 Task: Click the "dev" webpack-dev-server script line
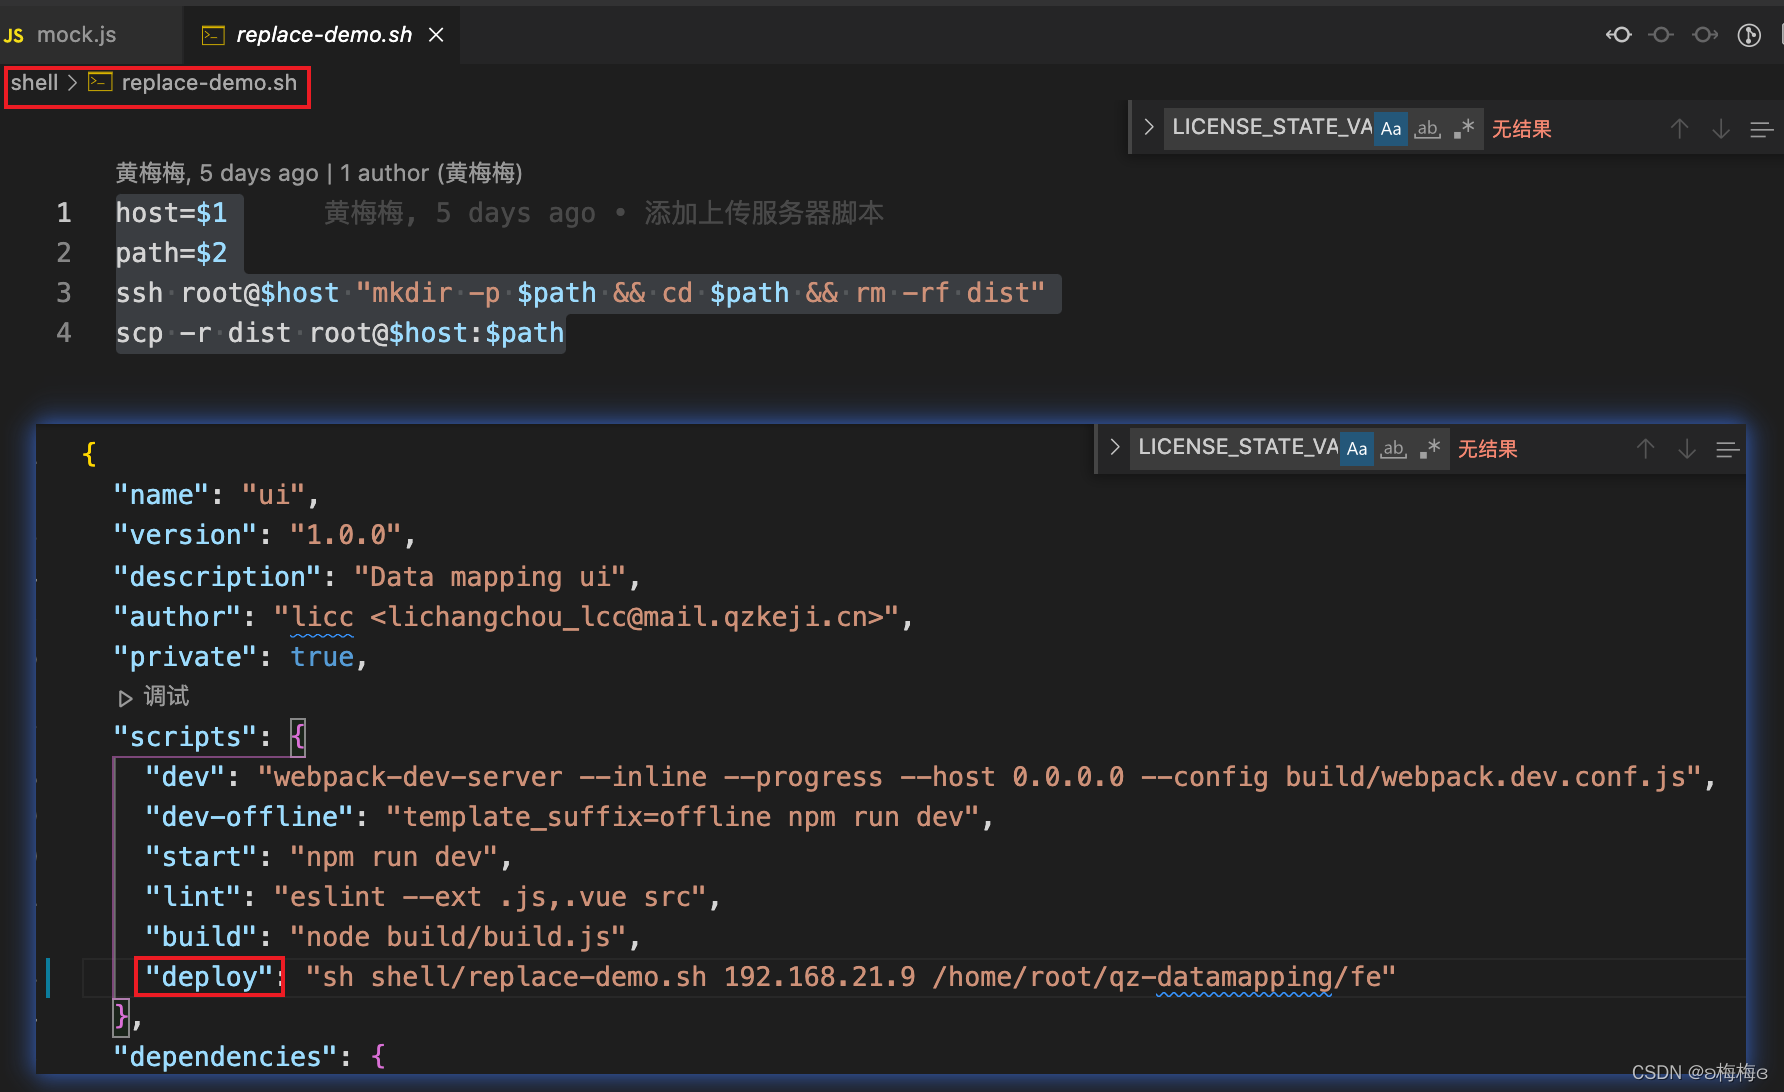point(931,777)
